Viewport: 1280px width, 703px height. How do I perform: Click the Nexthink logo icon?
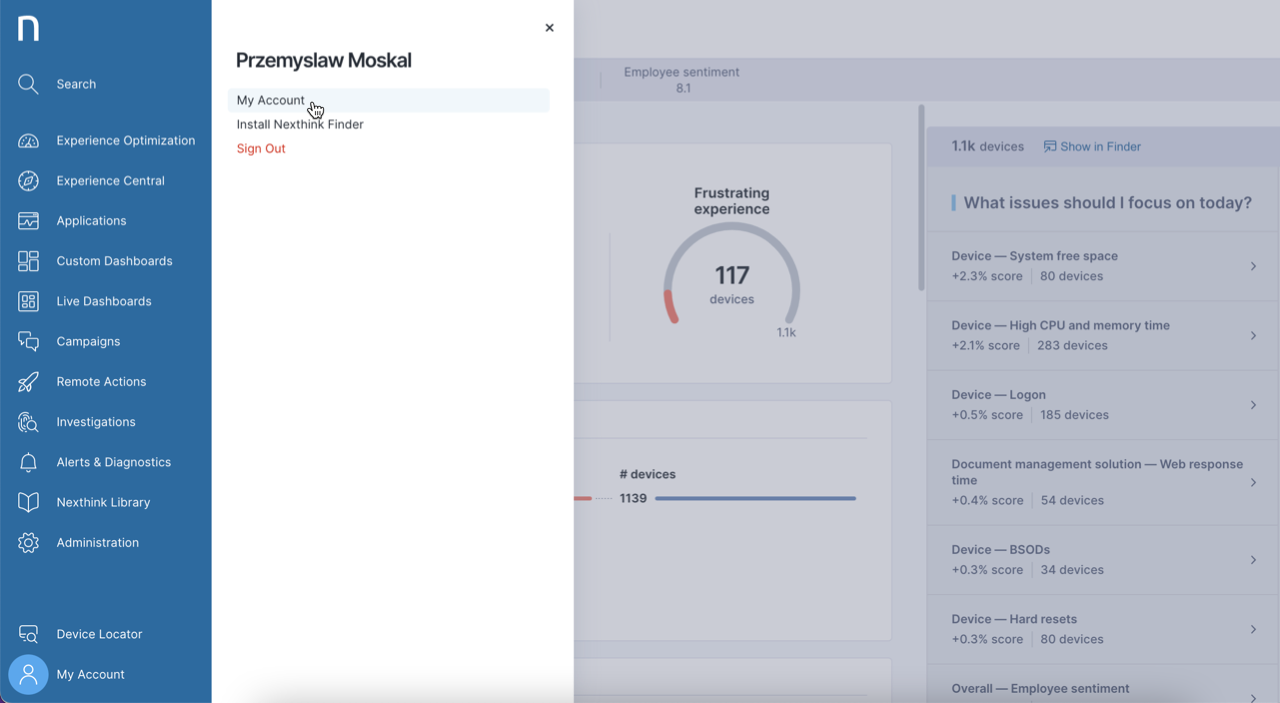pyautogui.click(x=28, y=29)
